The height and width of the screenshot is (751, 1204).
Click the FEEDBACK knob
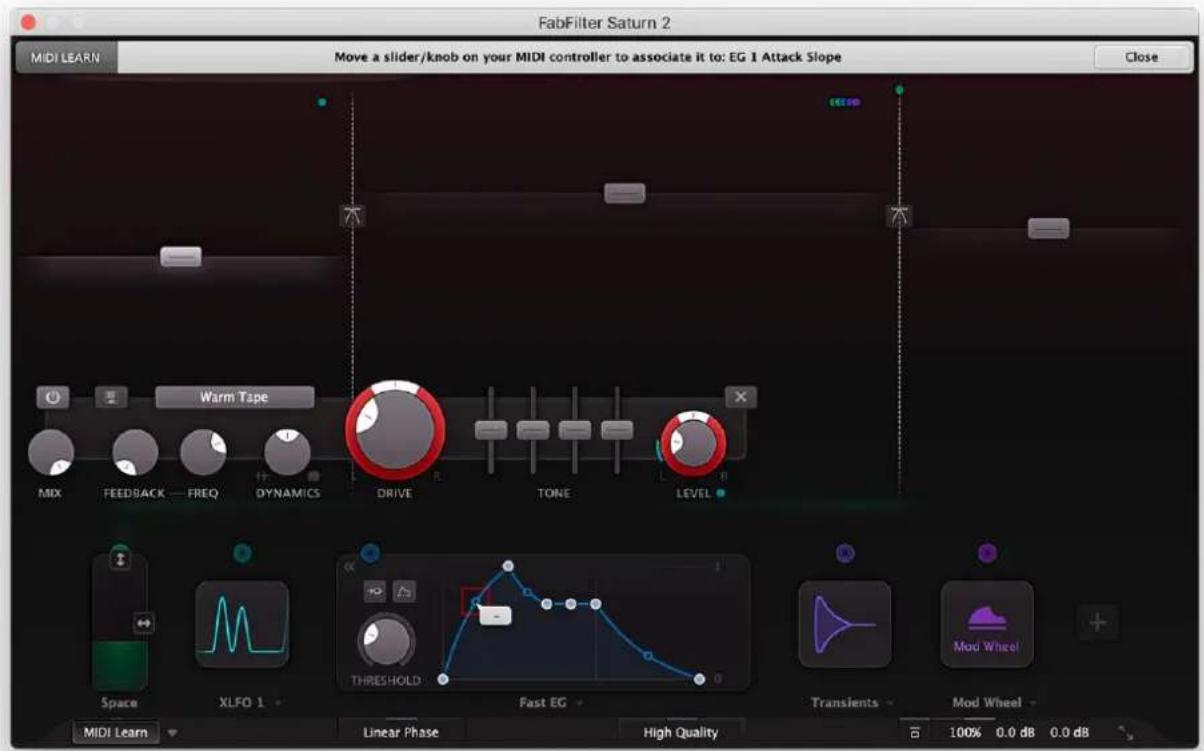[135, 453]
